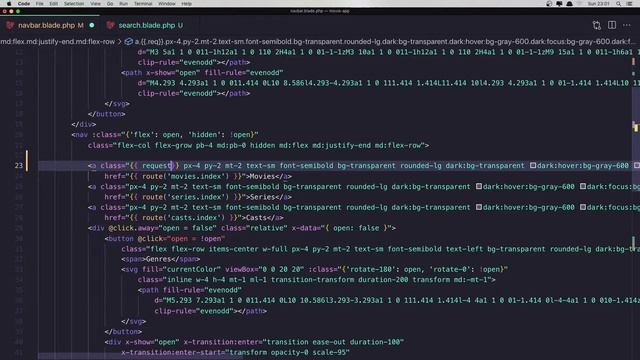Click the Genres span text
This screenshot has width=640, height=360.
pos(158,259)
